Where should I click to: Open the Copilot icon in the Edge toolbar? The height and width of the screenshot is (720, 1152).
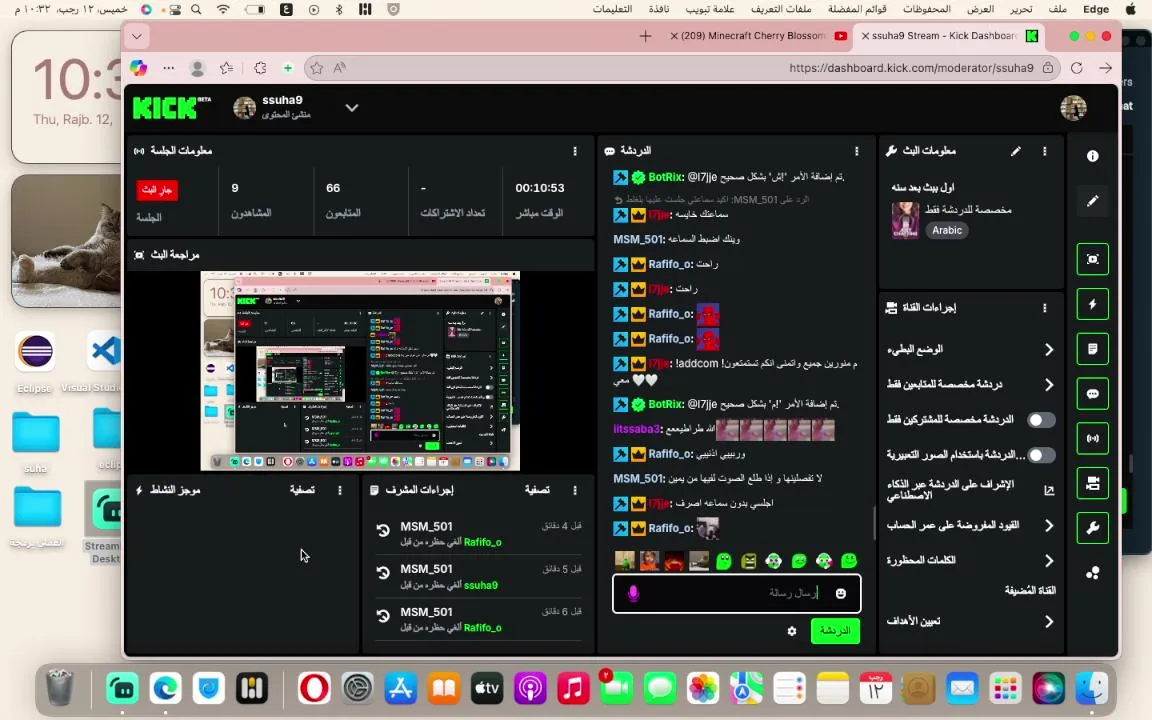(138, 68)
